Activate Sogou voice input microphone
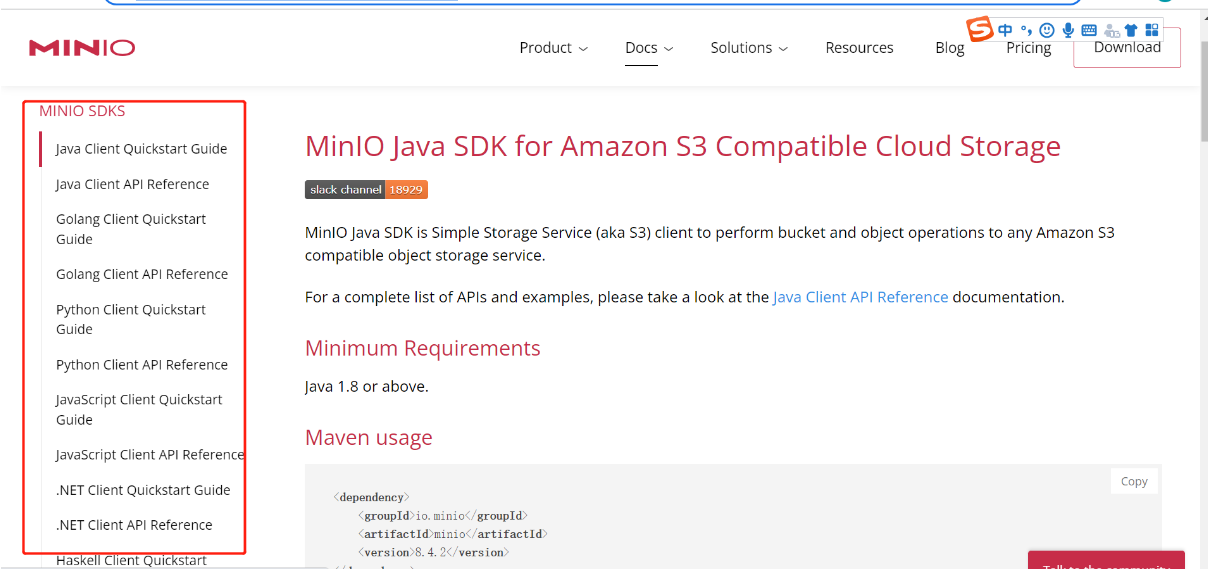The height and width of the screenshot is (569, 1208). 1068,30
